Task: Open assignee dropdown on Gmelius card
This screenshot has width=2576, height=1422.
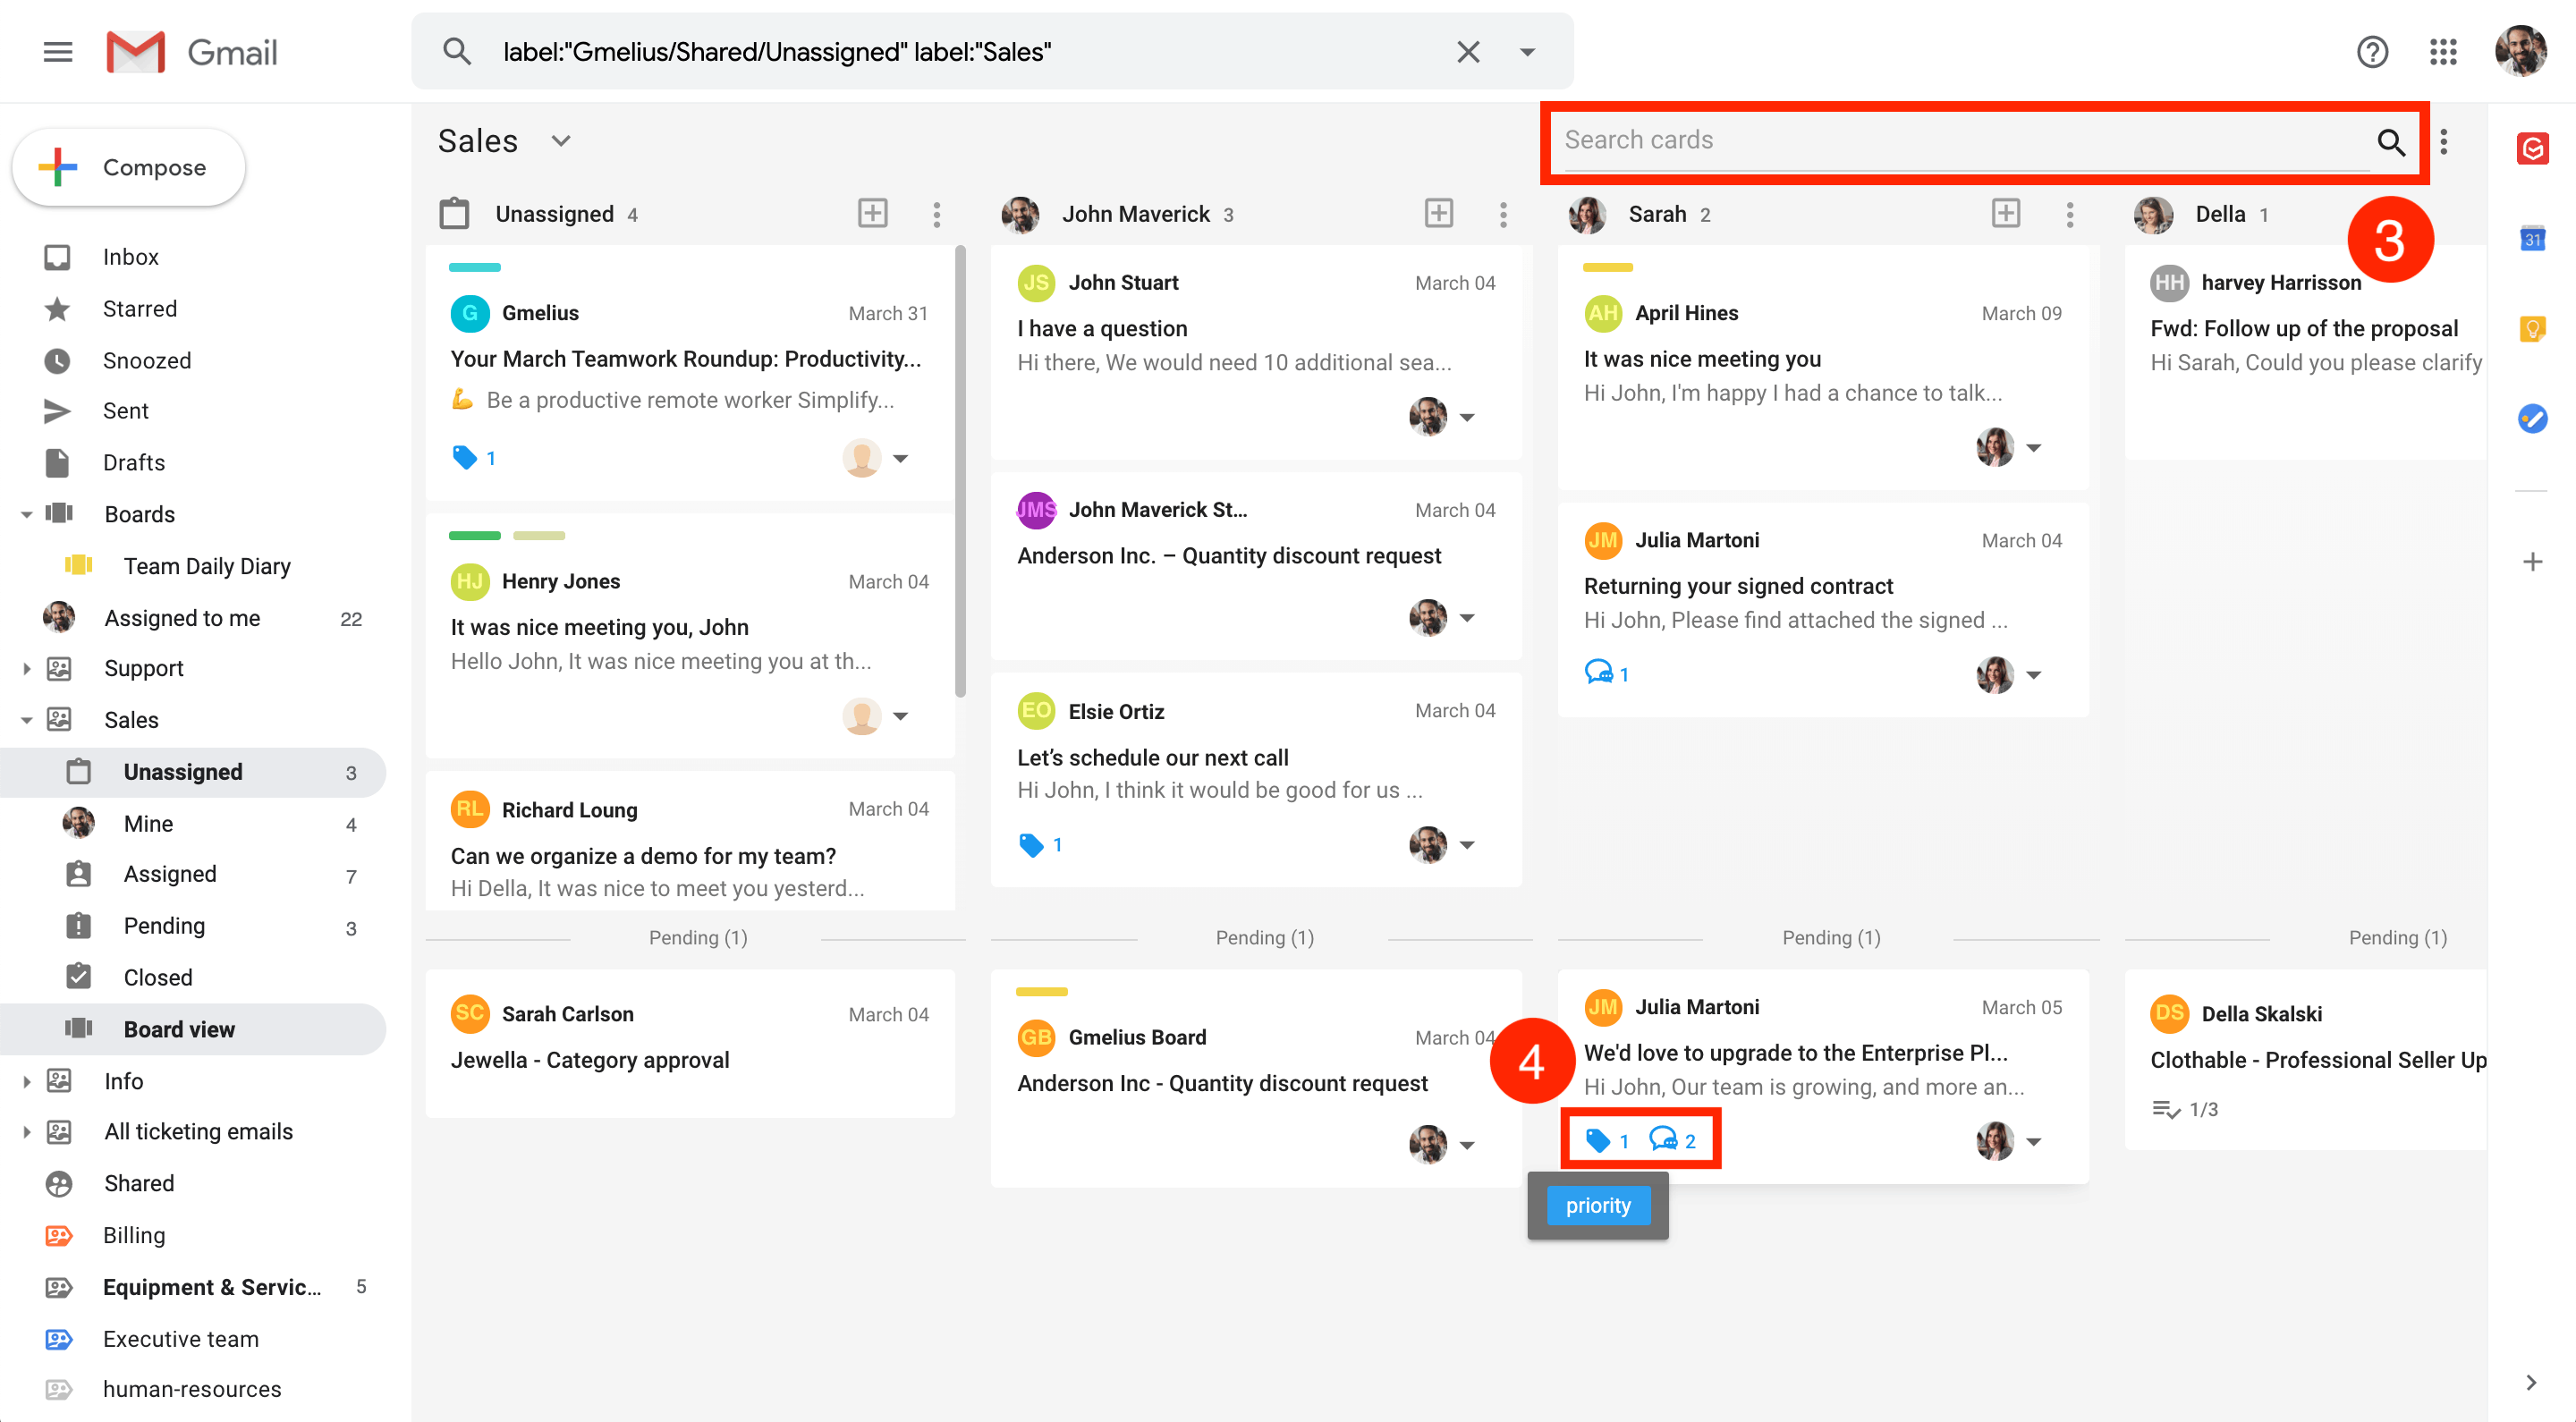Action: point(900,458)
